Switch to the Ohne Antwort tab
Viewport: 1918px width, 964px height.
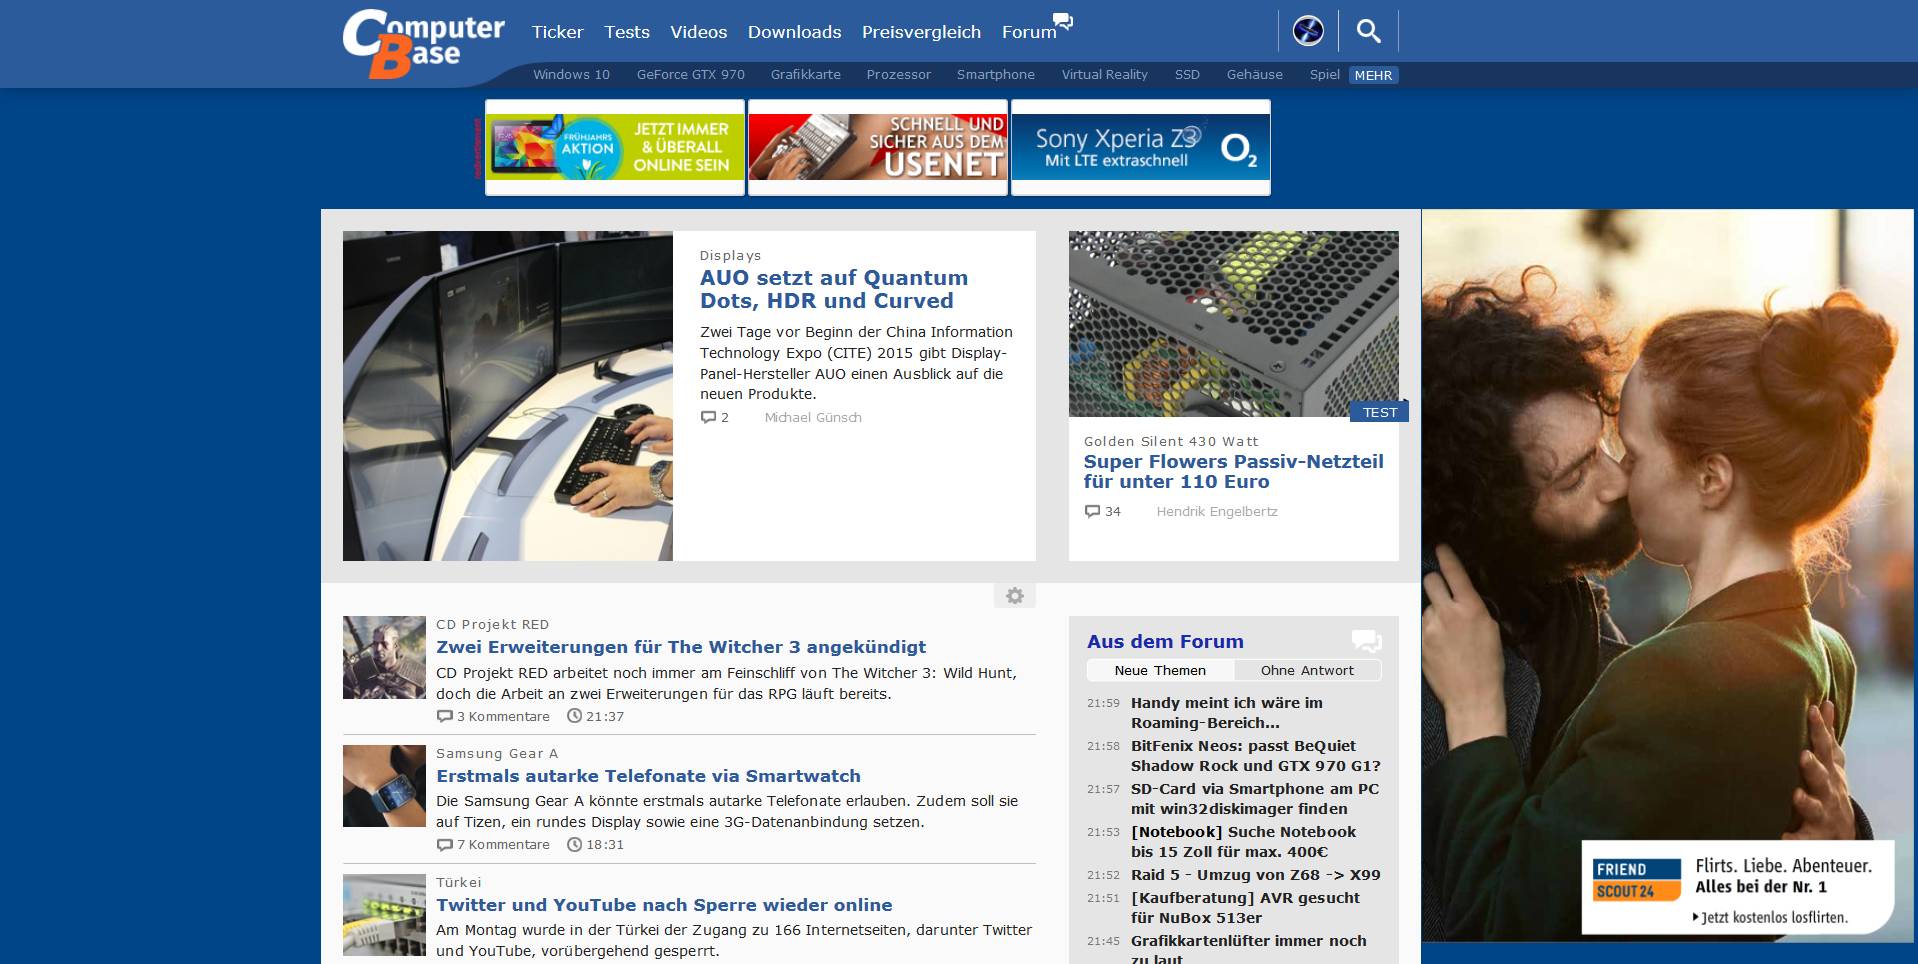coord(1307,670)
